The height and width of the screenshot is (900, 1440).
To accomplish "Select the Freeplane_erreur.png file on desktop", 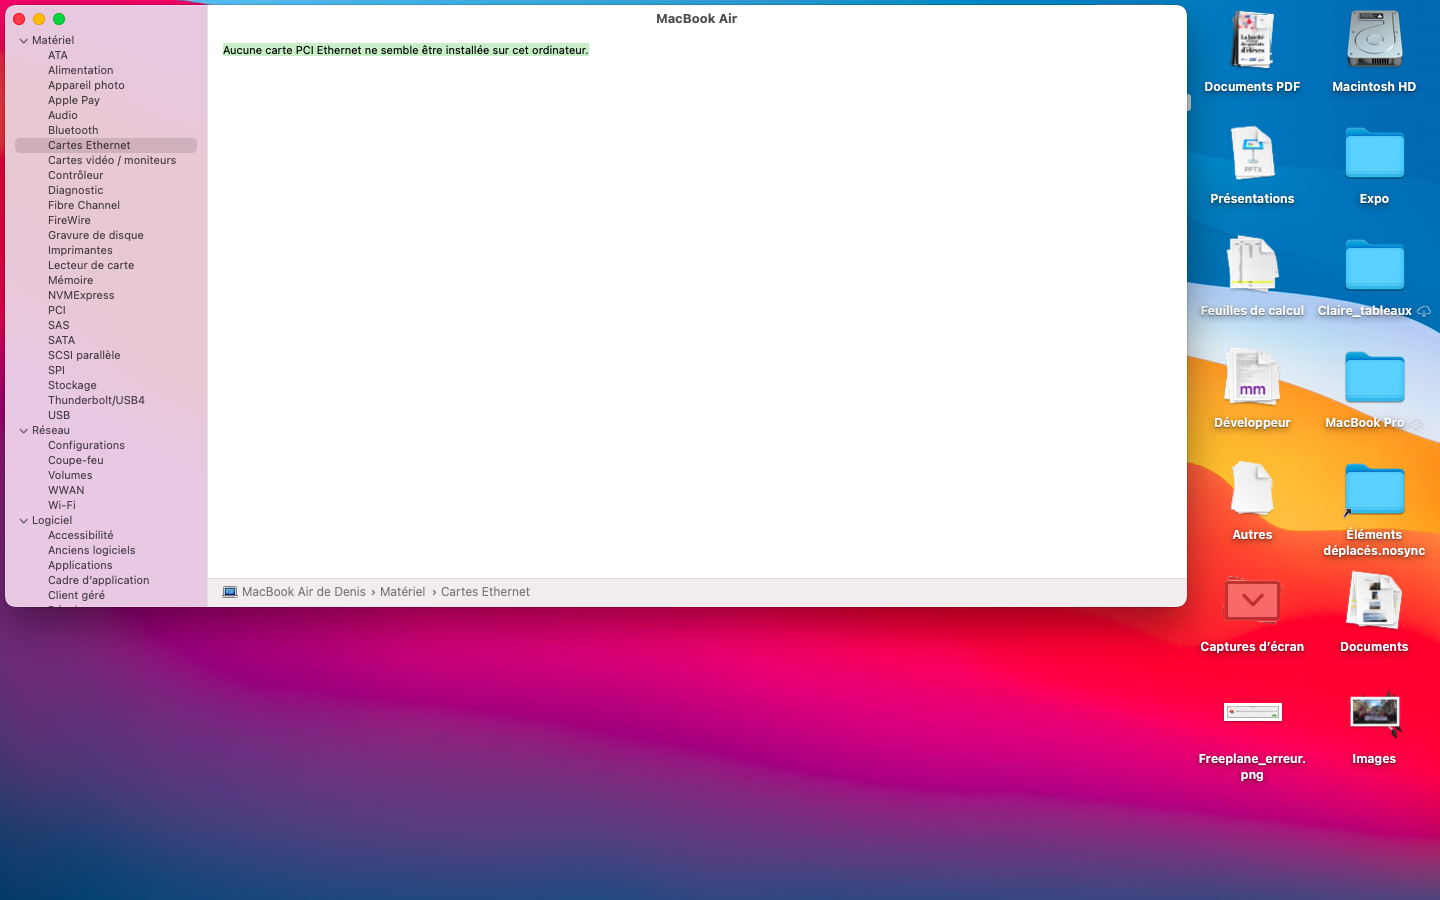I will point(1252,713).
